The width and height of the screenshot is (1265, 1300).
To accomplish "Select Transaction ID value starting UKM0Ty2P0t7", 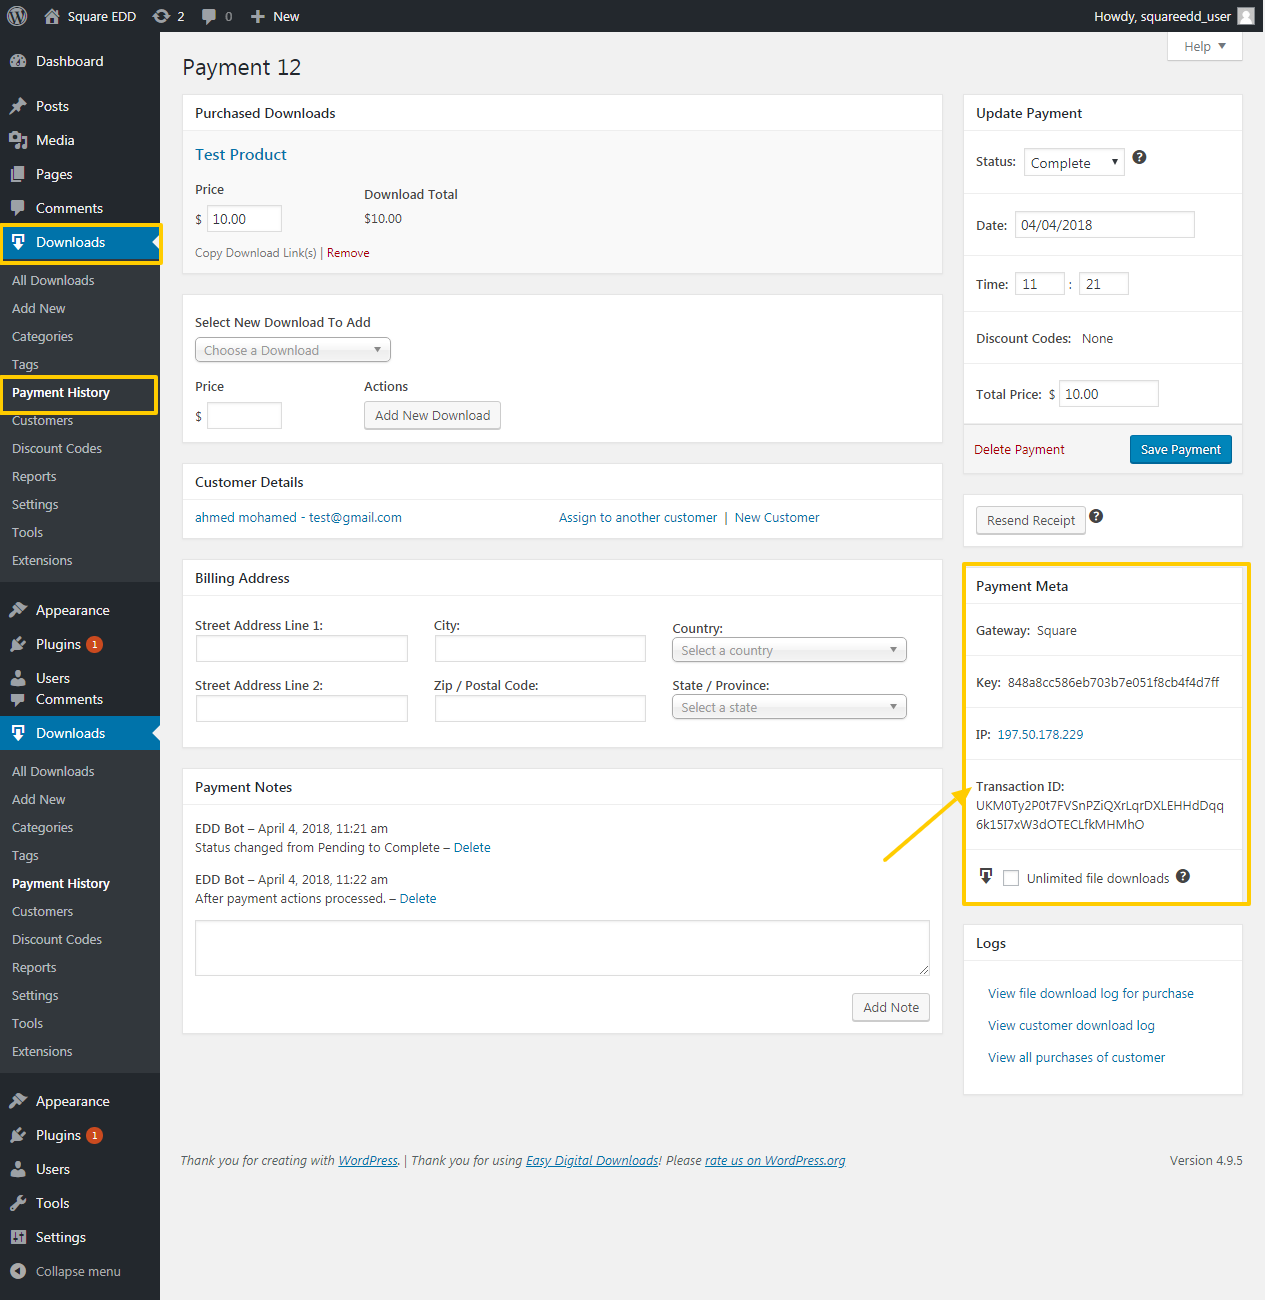I will coord(1100,815).
